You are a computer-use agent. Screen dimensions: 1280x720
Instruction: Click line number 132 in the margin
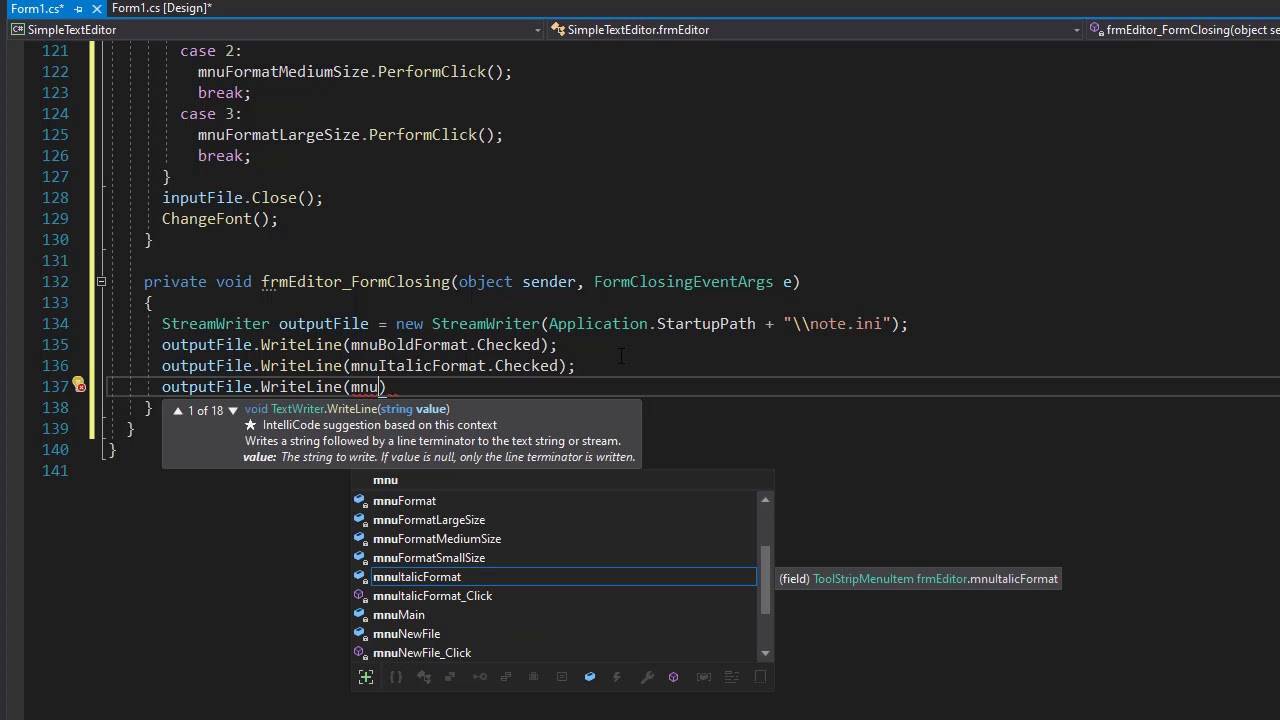(x=56, y=282)
